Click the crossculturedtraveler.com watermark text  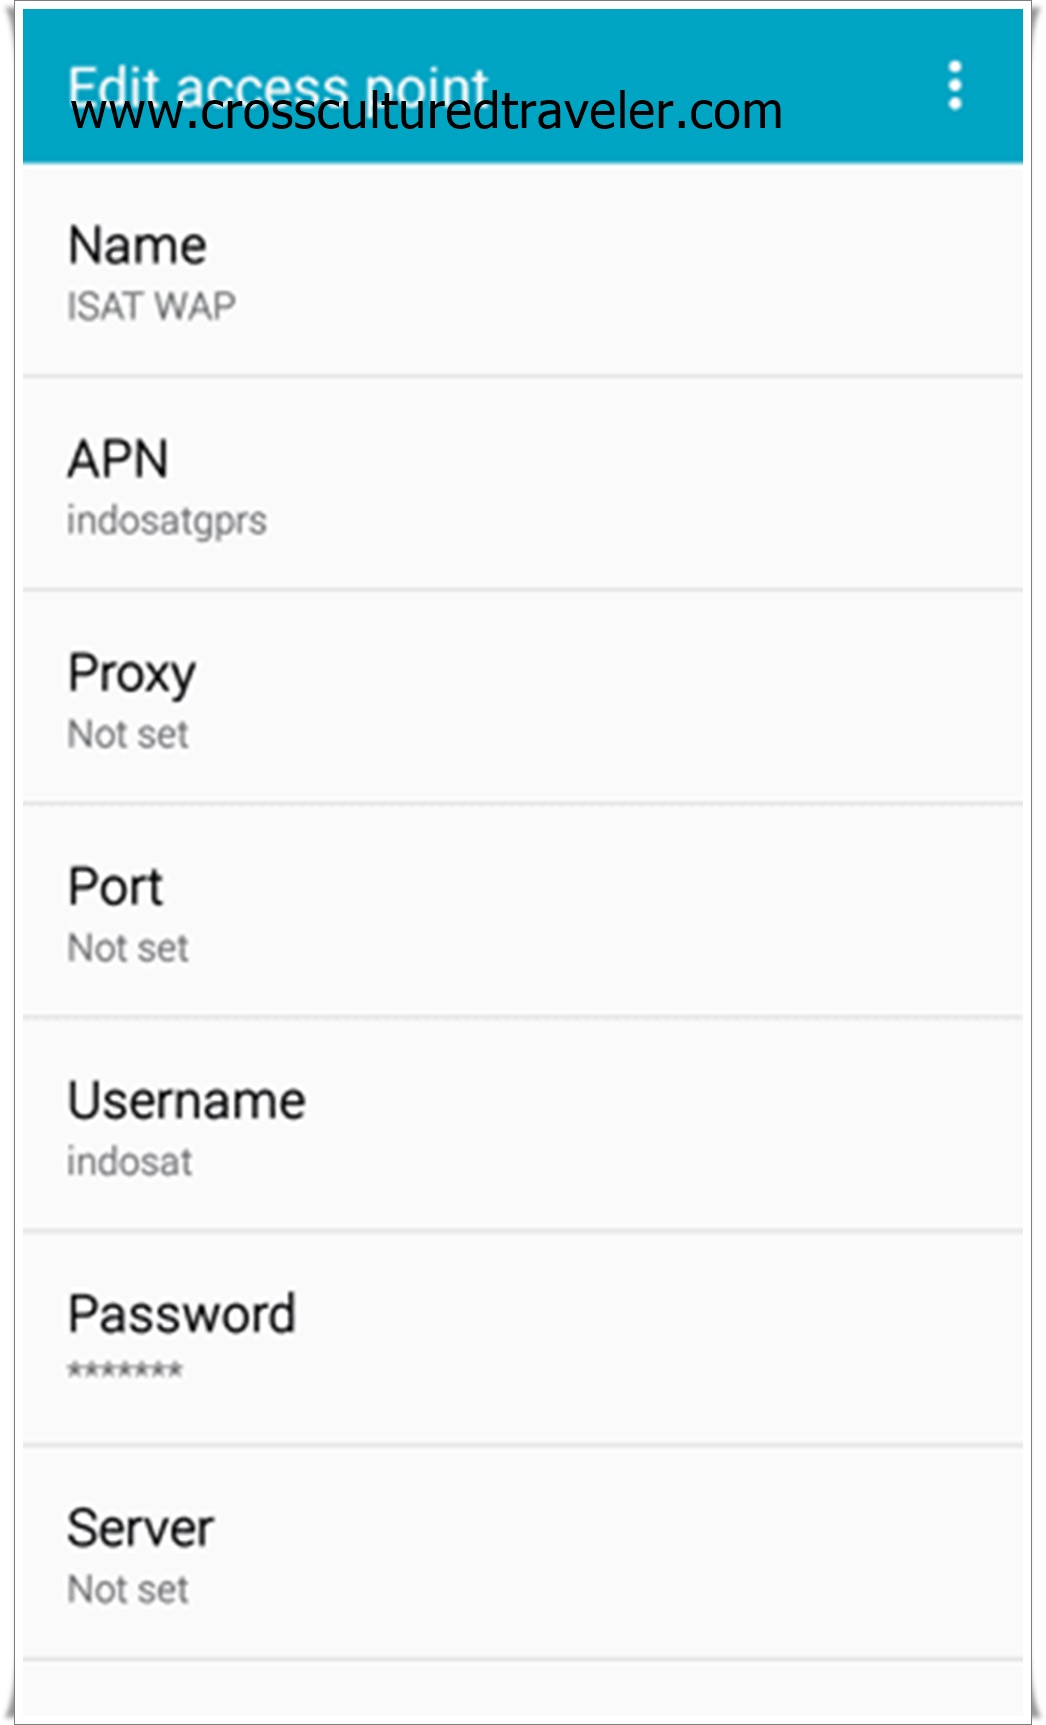(427, 111)
